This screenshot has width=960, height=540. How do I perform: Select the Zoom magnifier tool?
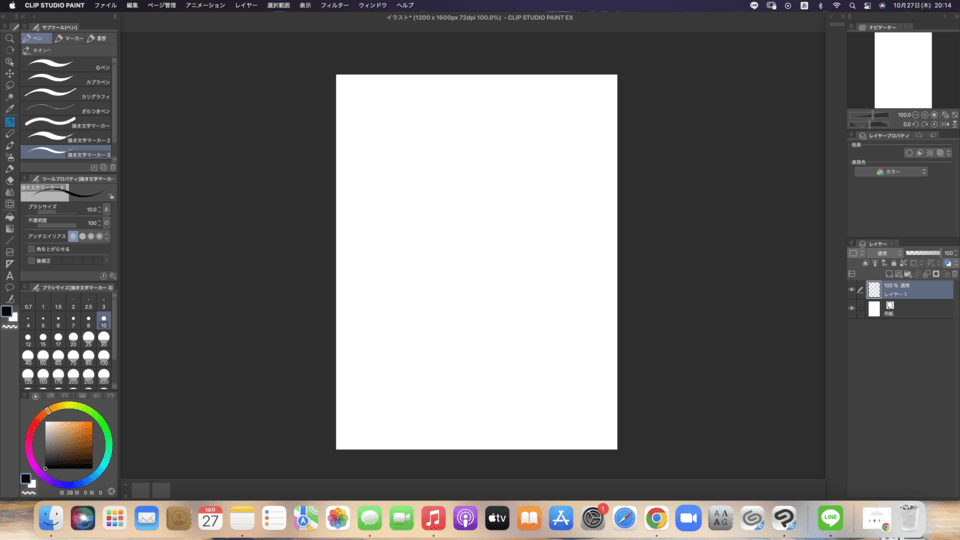click(x=10, y=38)
